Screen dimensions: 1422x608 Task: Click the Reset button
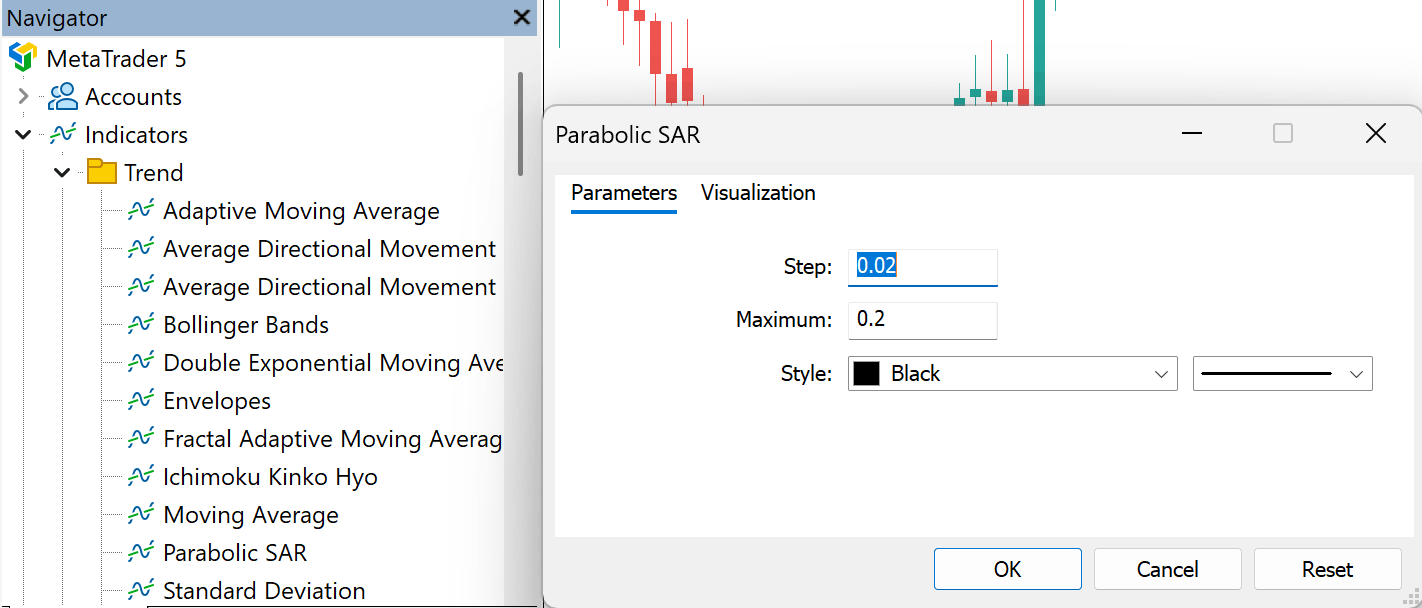[x=1328, y=569]
